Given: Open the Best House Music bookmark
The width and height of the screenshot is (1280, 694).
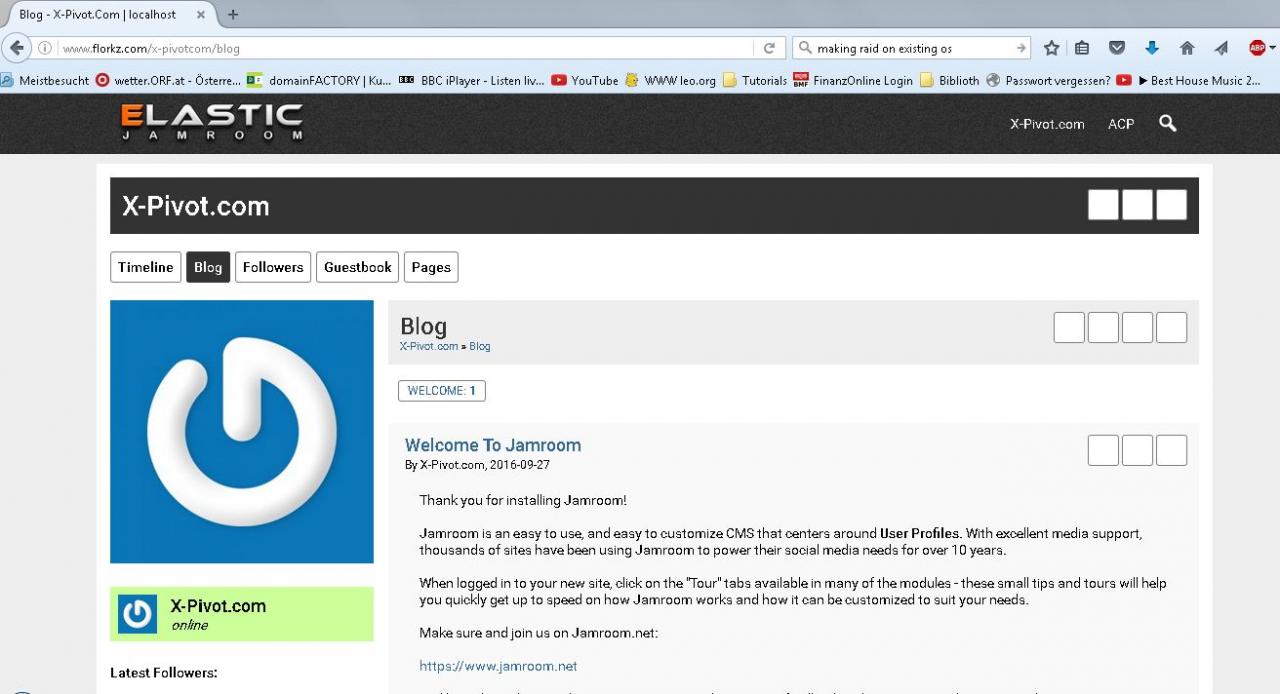Looking at the screenshot, I should [1190, 80].
